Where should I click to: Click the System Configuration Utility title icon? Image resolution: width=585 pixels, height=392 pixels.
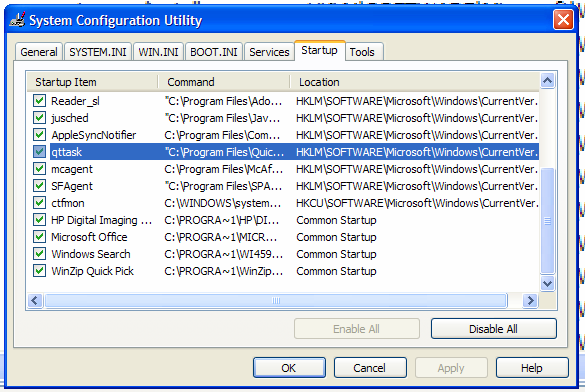[x=17, y=20]
